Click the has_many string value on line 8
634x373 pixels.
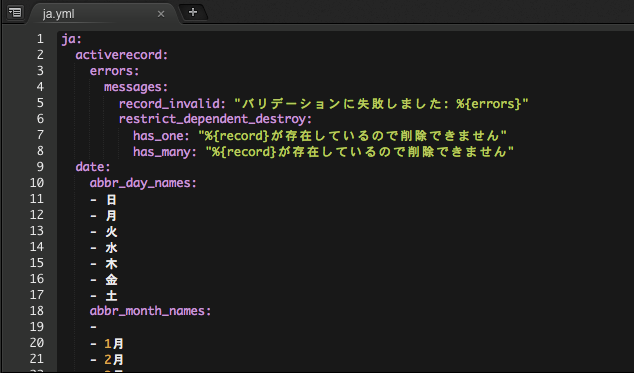[x=359, y=152]
